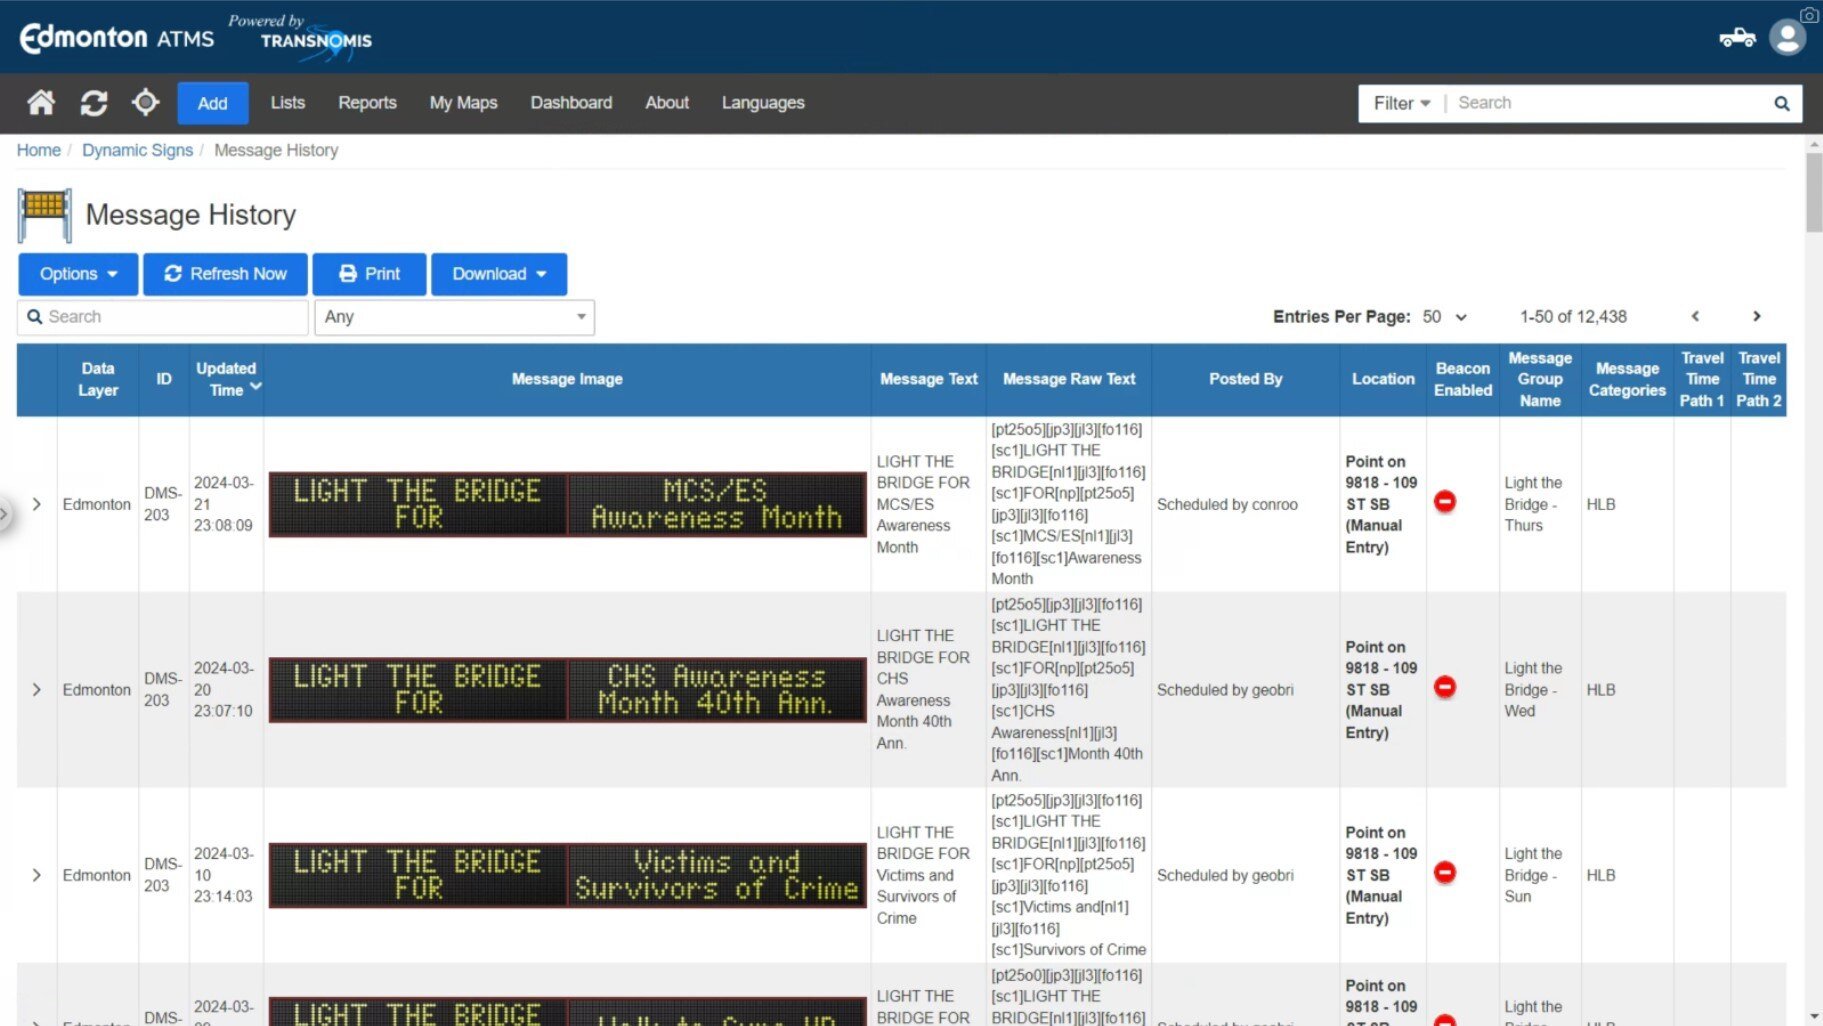Go to the Home icon in toolbar
1823x1026 pixels.
[41, 103]
